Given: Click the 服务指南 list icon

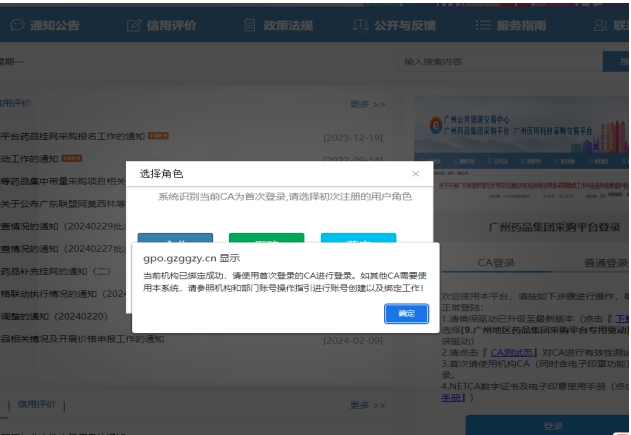Looking at the screenshot, I should 481,25.
